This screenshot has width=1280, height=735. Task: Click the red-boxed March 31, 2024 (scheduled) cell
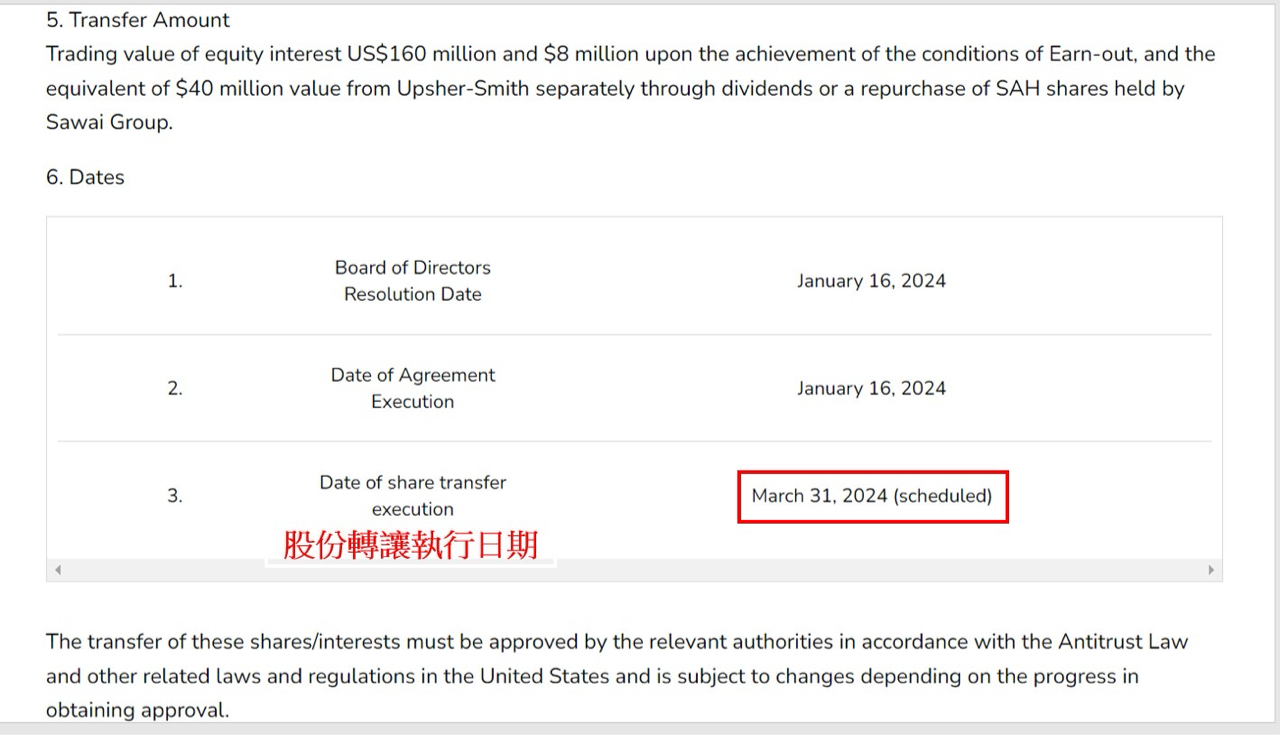click(x=872, y=496)
